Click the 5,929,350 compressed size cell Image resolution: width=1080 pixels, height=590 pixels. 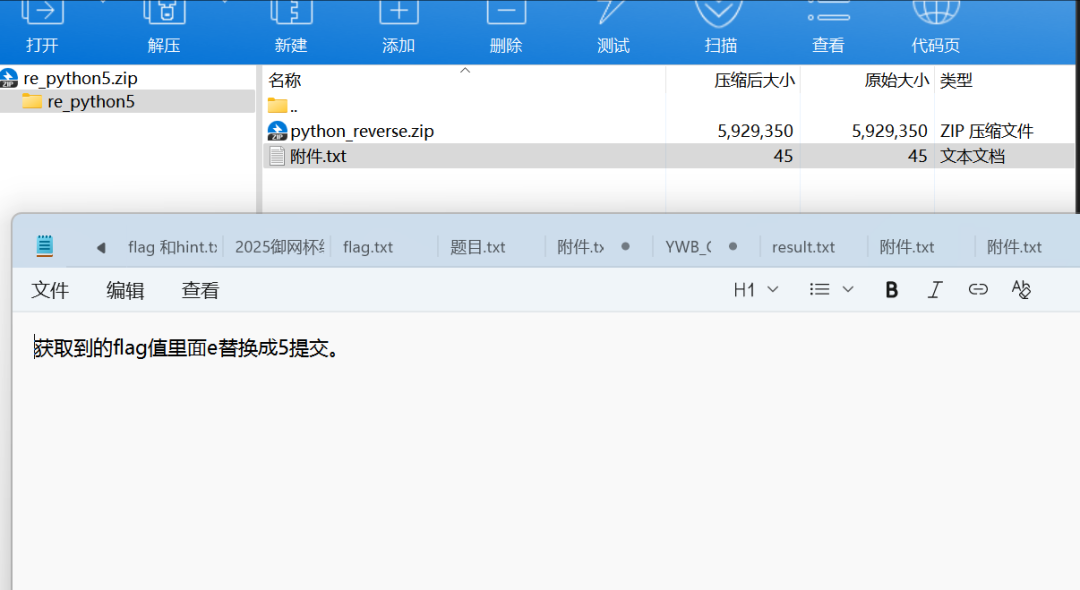pos(755,131)
